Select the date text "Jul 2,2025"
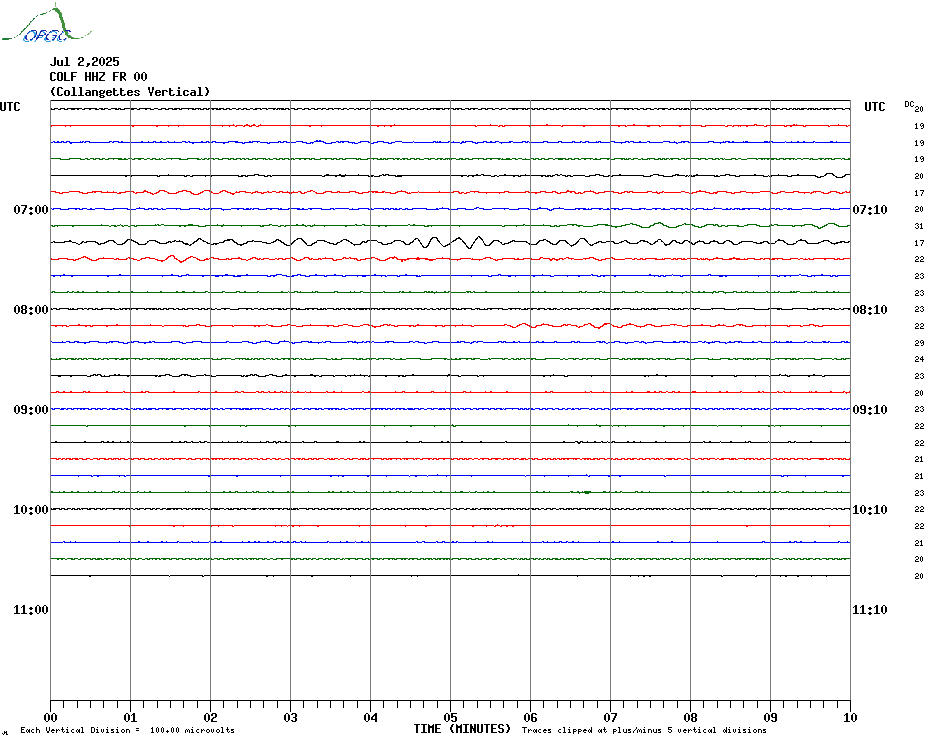 85,62
